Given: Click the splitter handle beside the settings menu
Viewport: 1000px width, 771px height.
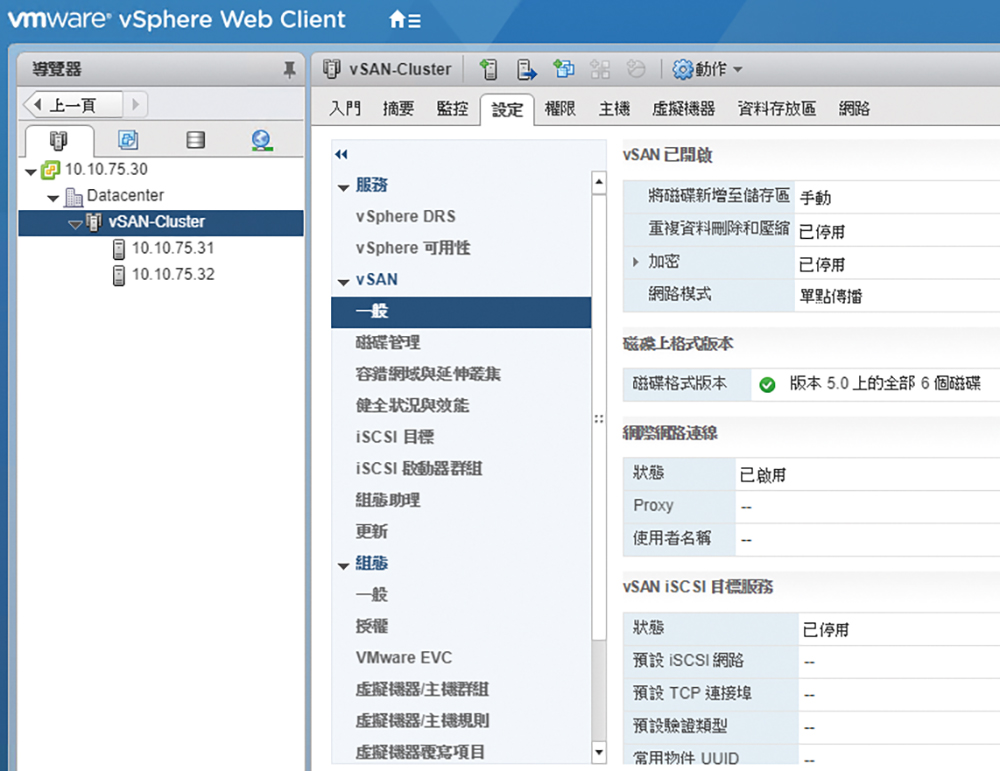Looking at the screenshot, I should click(x=599, y=419).
